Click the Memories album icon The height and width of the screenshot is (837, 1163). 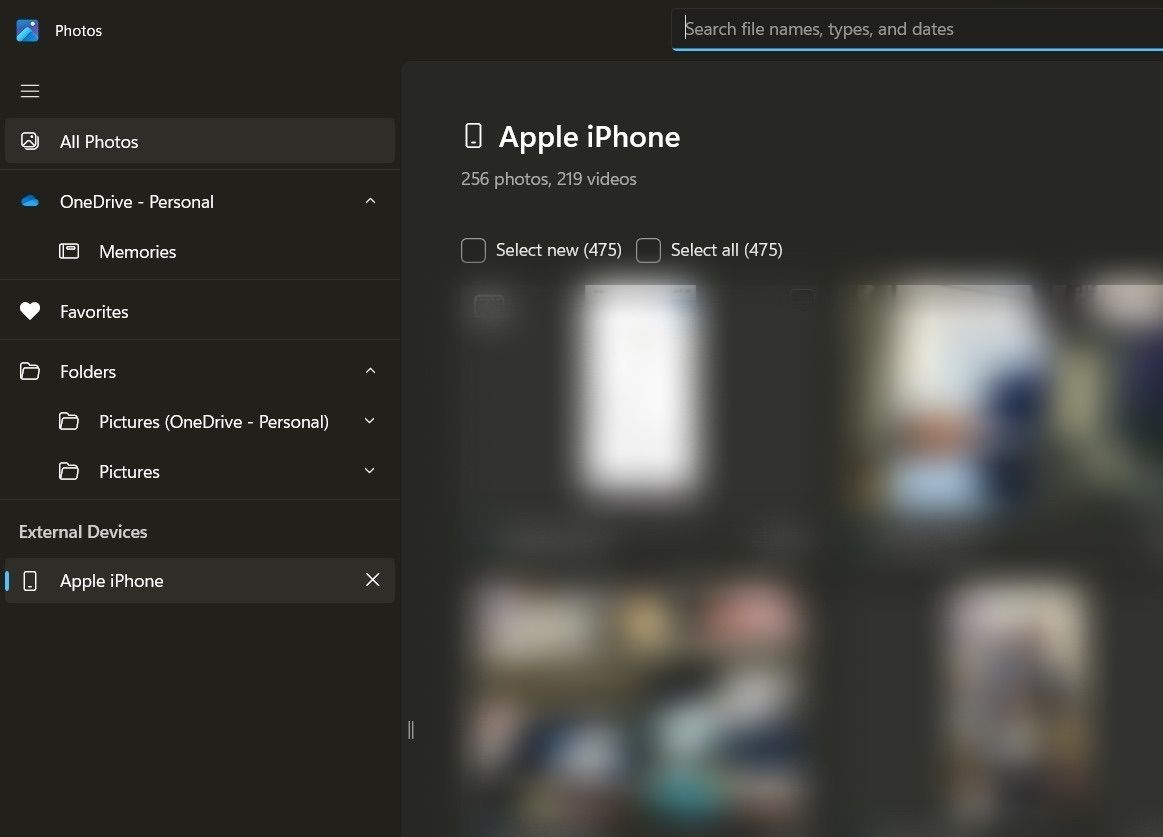pyautogui.click(x=69, y=252)
